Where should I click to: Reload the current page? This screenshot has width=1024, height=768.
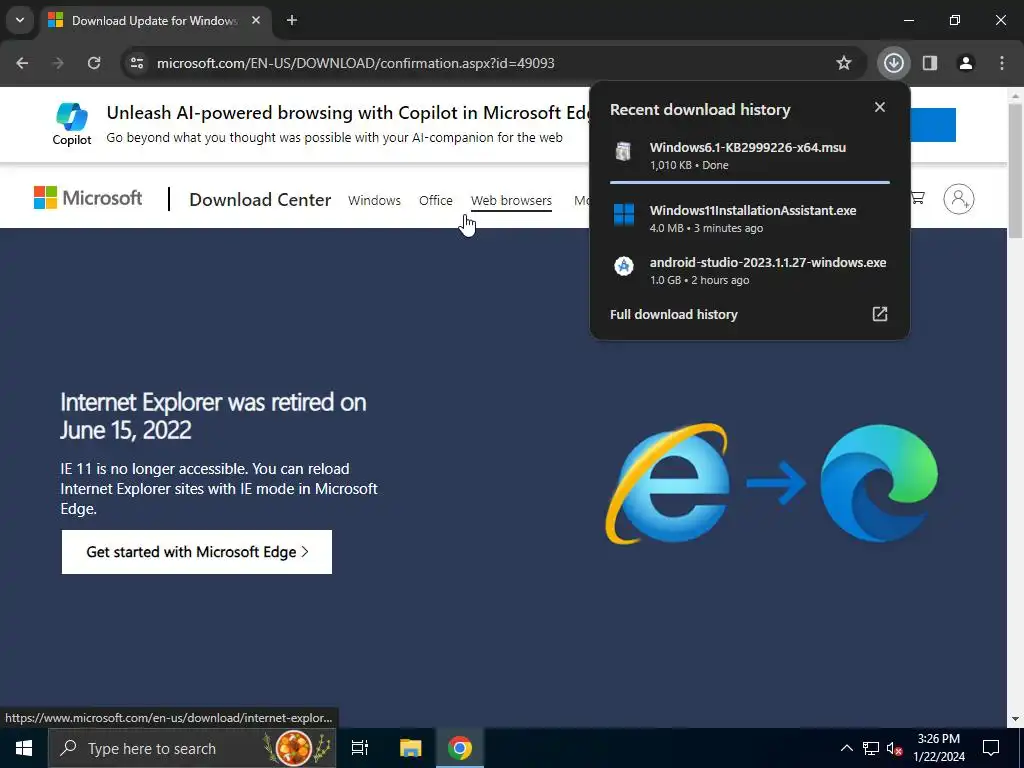(x=94, y=63)
